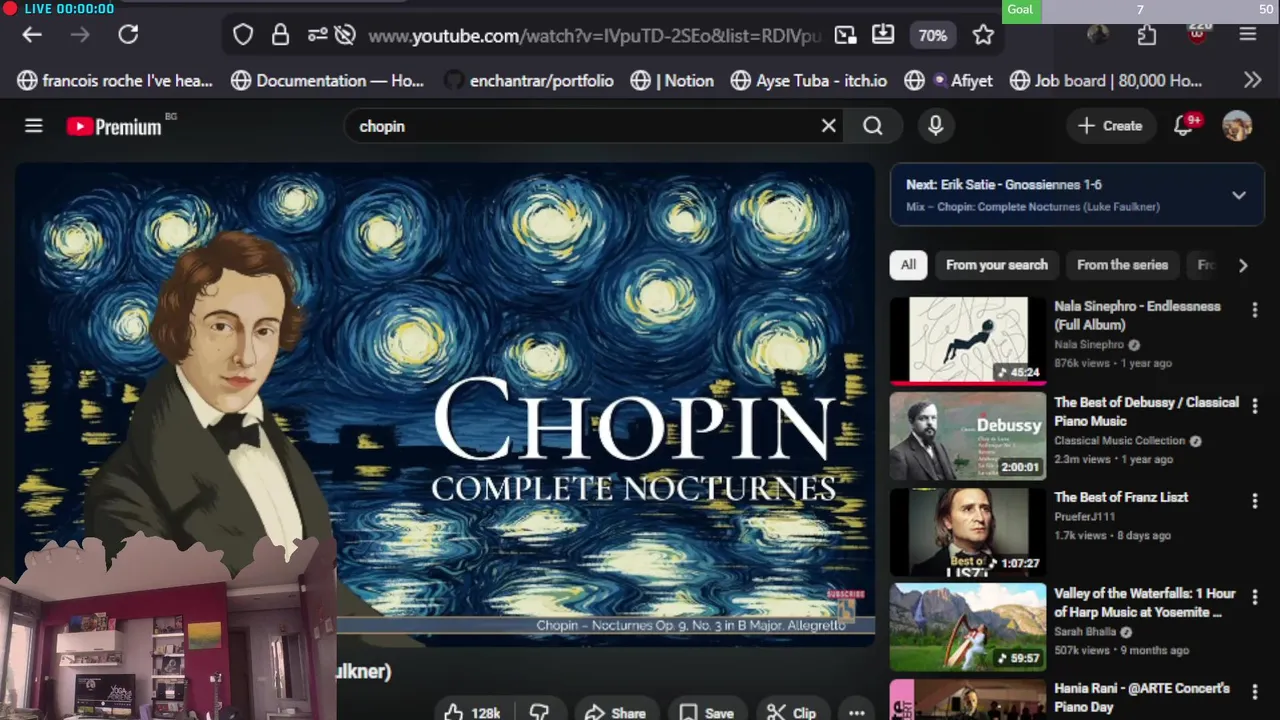Image resolution: width=1280 pixels, height=720 pixels.
Task: Click the picture-in-picture icon in address bar
Action: click(x=846, y=35)
